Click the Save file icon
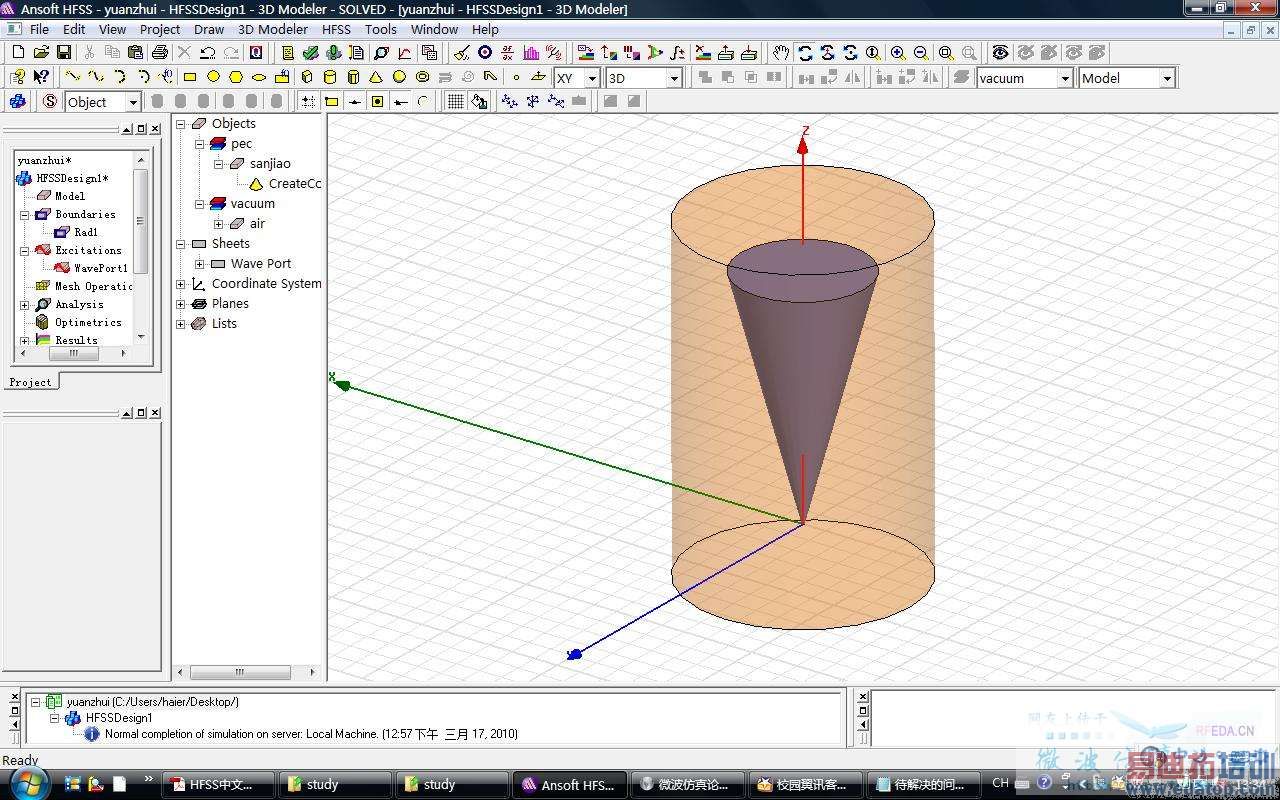This screenshot has height=800, width=1280. [x=63, y=52]
